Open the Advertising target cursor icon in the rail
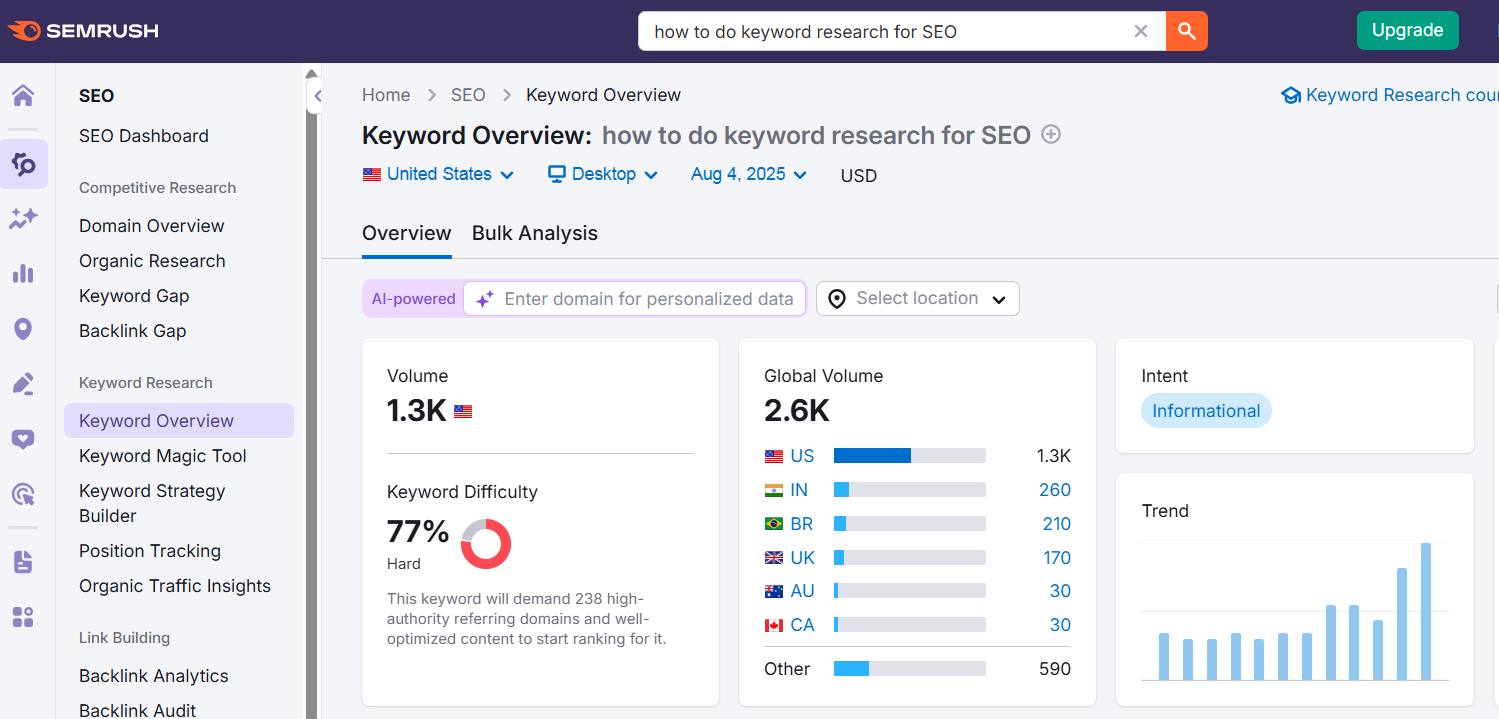This screenshot has width=1499, height=719. [23, 494]
